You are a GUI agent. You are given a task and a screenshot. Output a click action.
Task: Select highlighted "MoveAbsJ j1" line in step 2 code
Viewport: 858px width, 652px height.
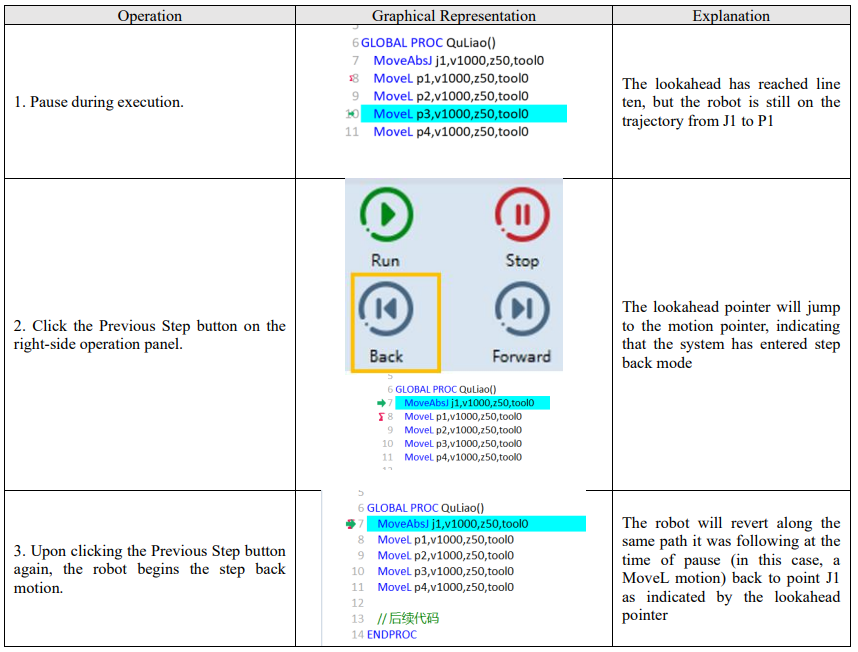click(472, 403)
